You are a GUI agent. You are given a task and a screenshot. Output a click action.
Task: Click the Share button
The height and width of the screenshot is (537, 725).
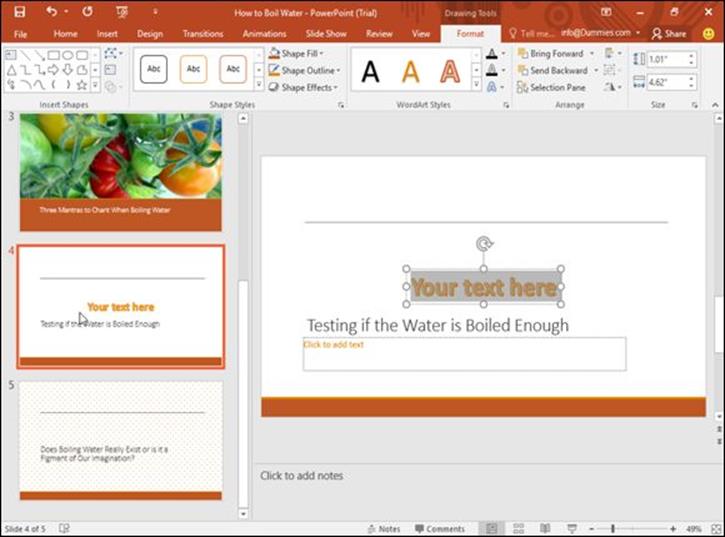[669, 33]
